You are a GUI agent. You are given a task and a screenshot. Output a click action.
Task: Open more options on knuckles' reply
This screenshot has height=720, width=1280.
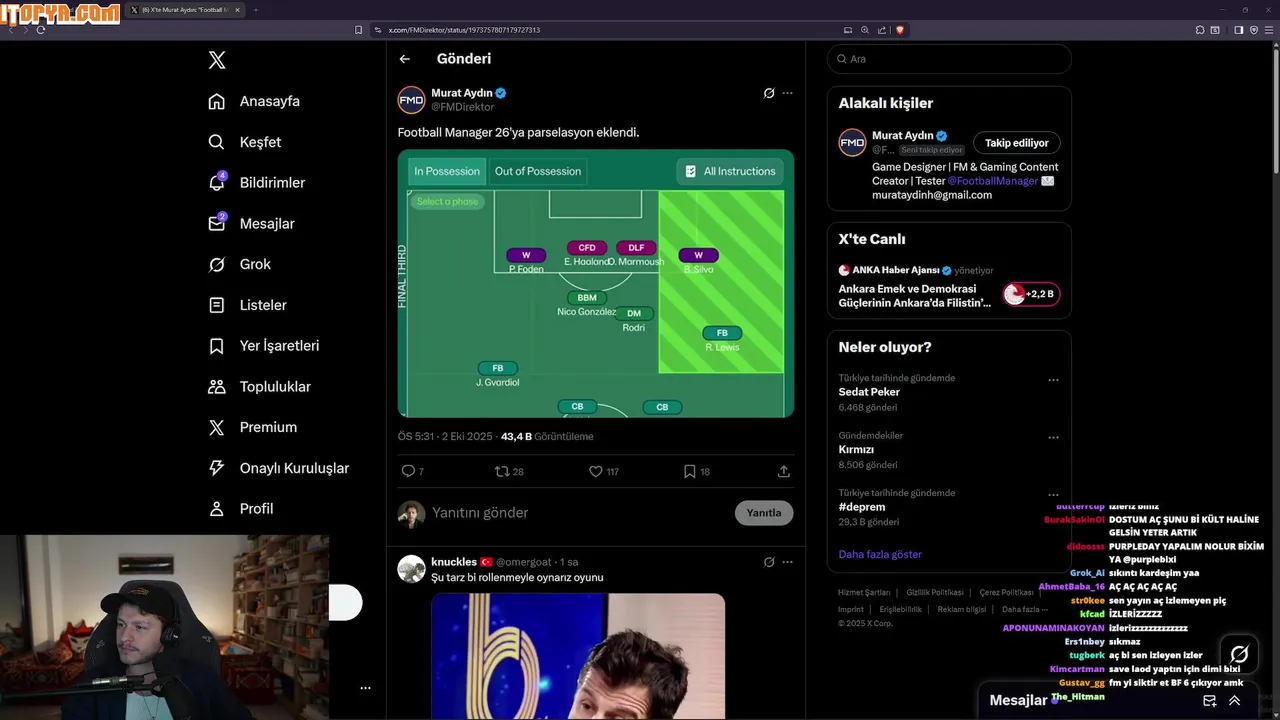point(787,562)
